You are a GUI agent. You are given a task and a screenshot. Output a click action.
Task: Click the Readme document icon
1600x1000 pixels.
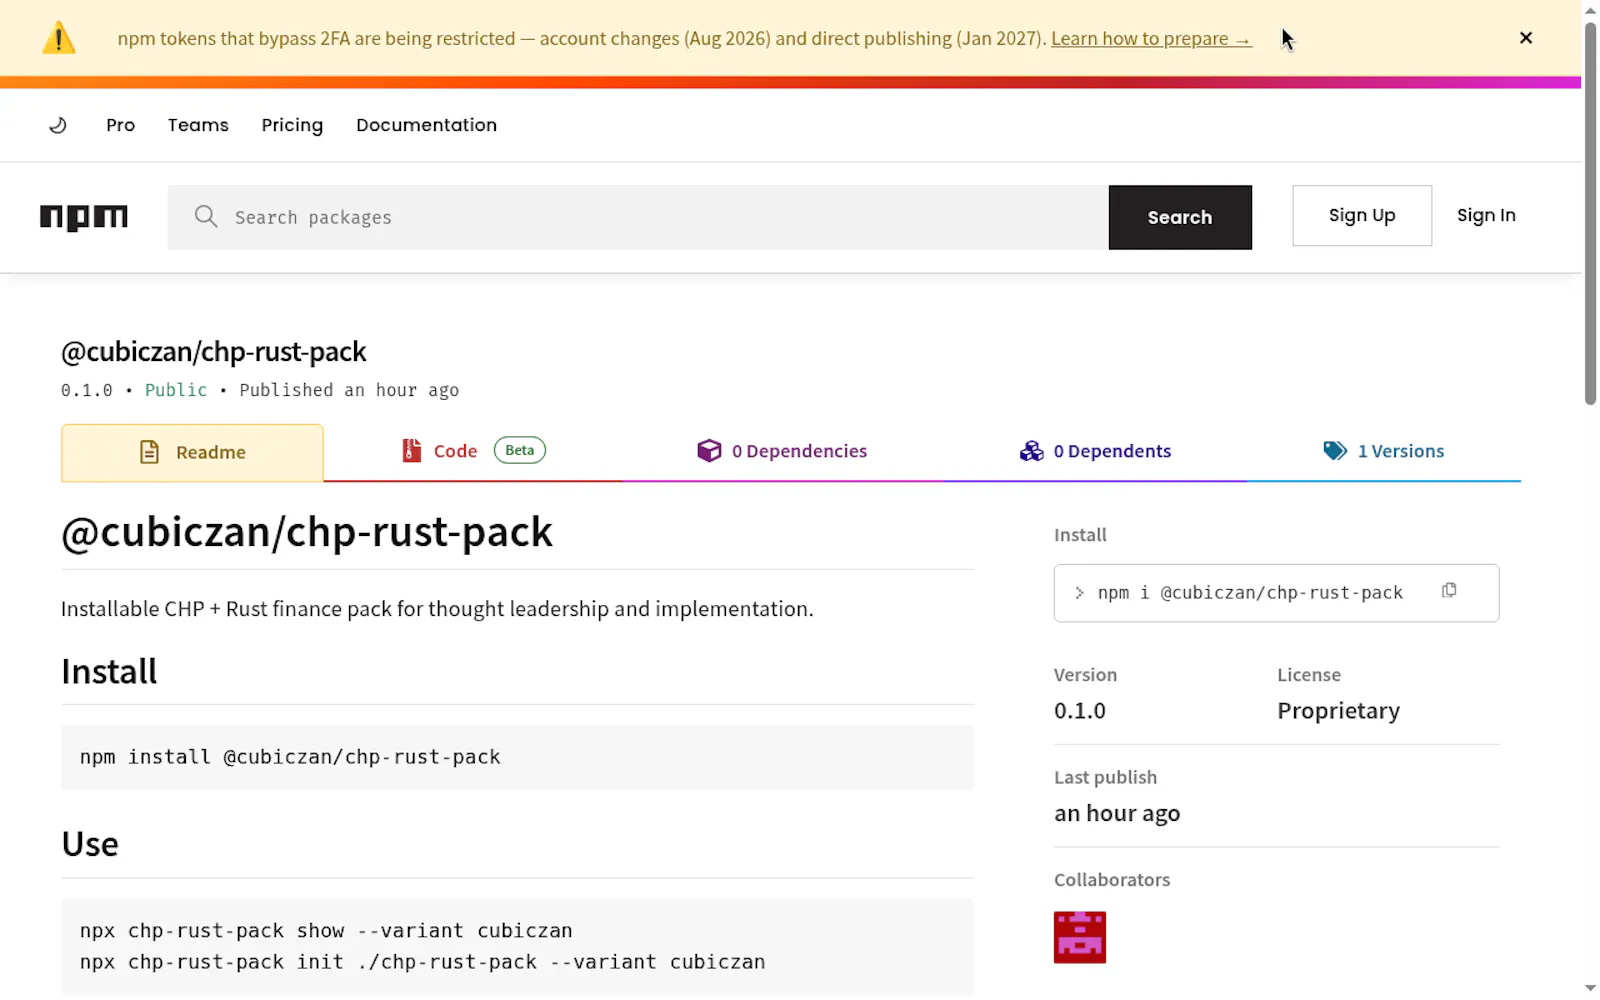click(149, 452)
